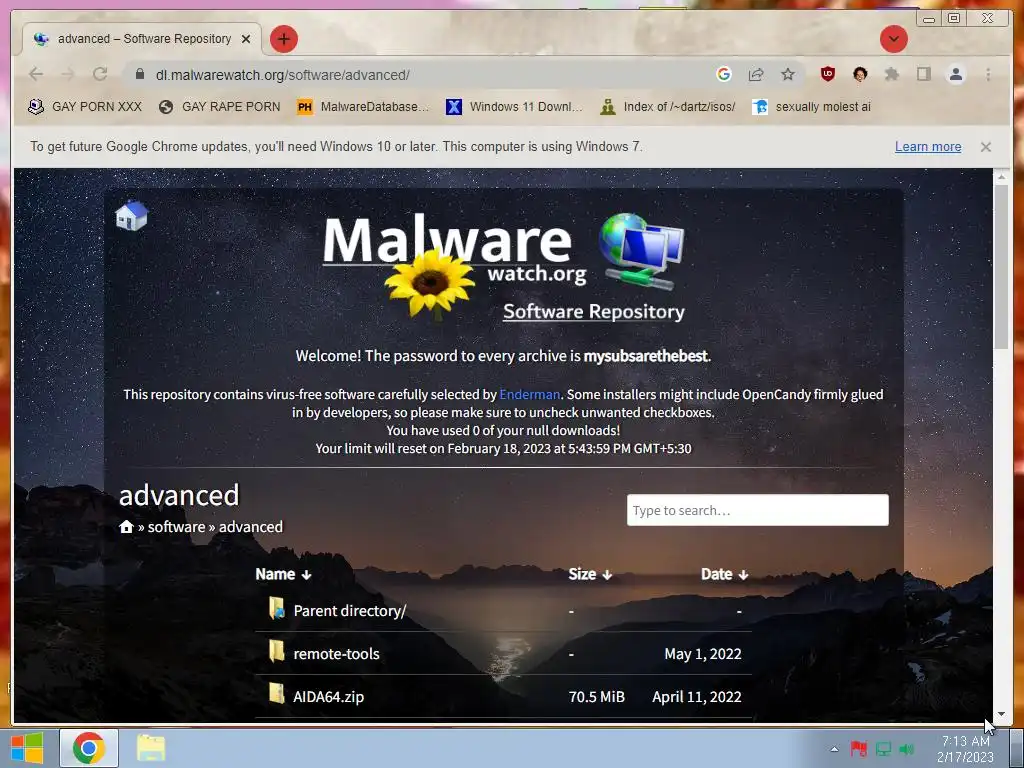Reload the page with the refresh icon

coord(100,74)
